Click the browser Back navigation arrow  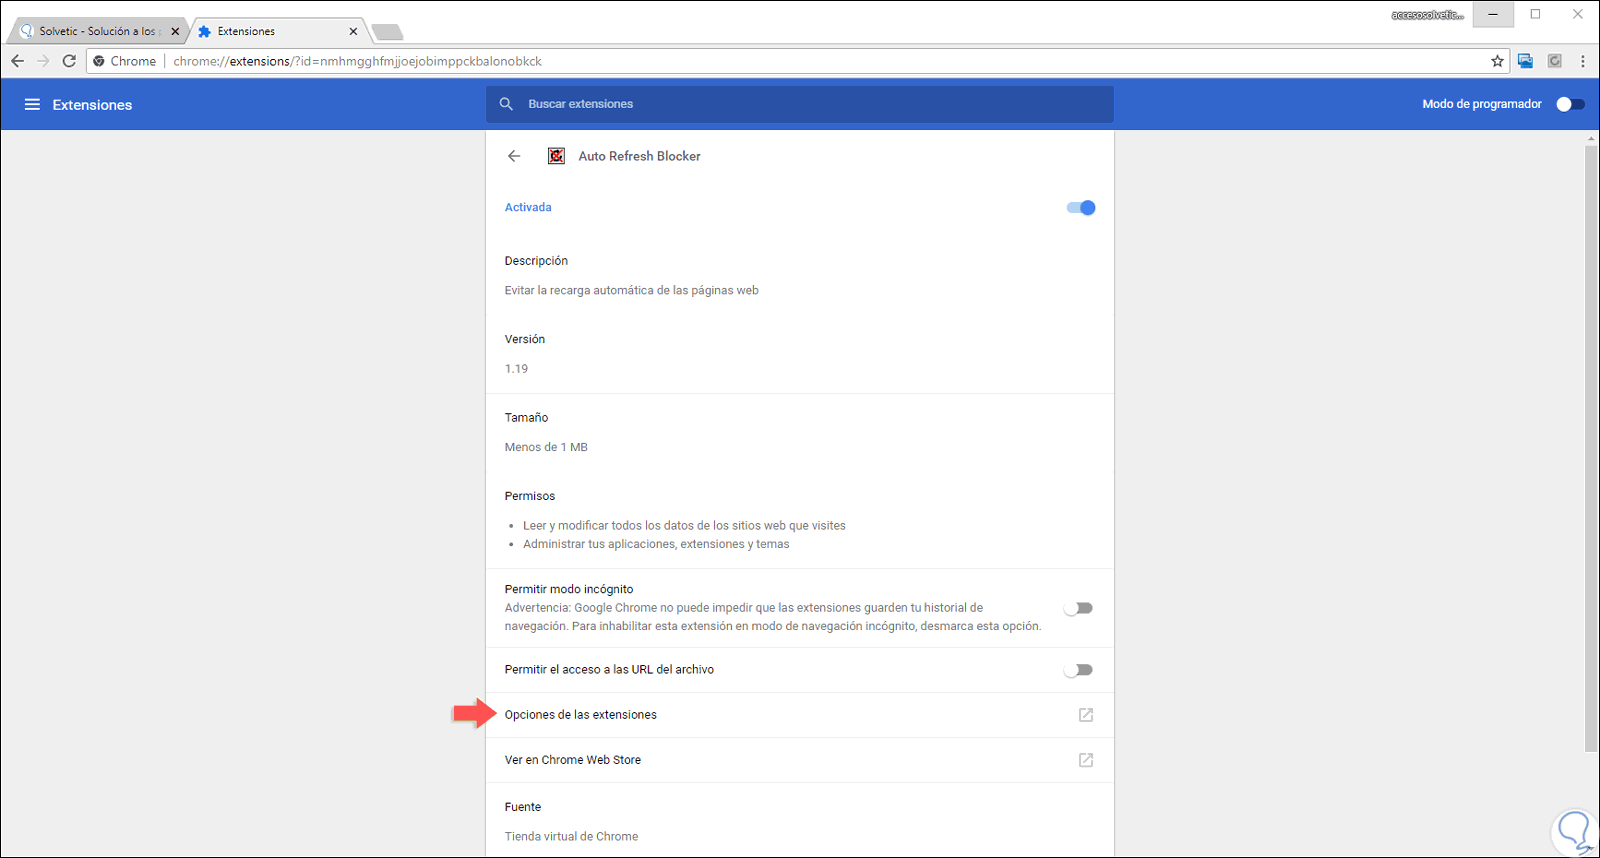[18, 61]
